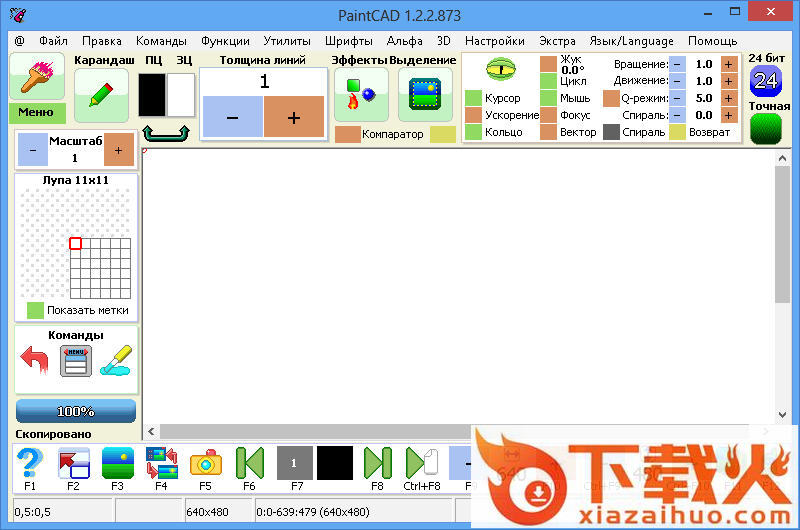
Task: Decrease Вращение value
Action: [x=677, y=64]
